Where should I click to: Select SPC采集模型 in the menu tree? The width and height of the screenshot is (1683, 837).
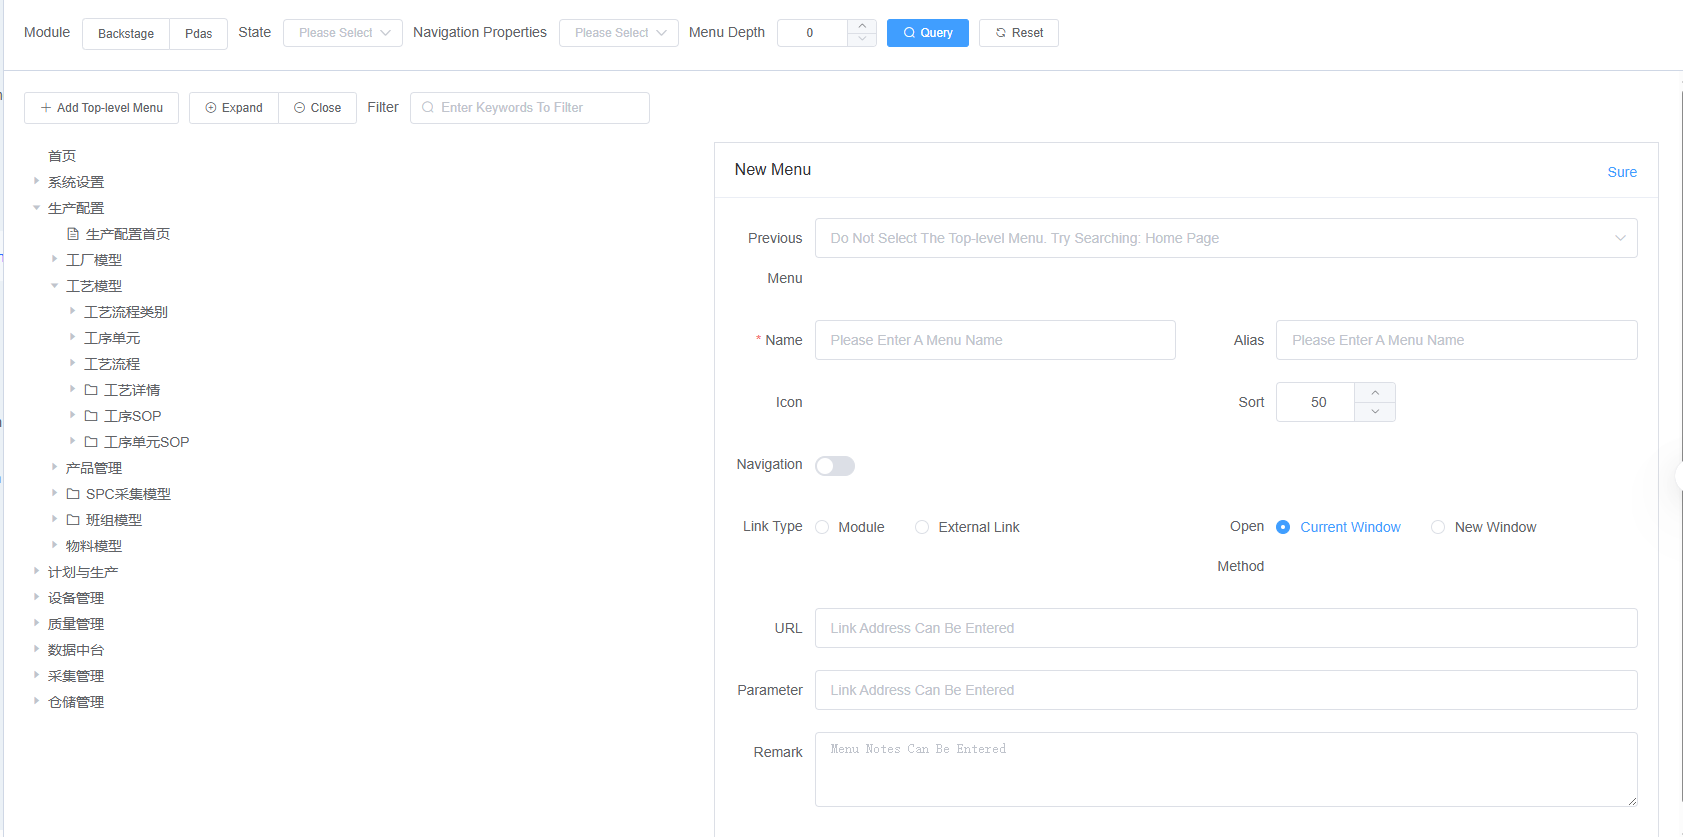pos(128,494)
